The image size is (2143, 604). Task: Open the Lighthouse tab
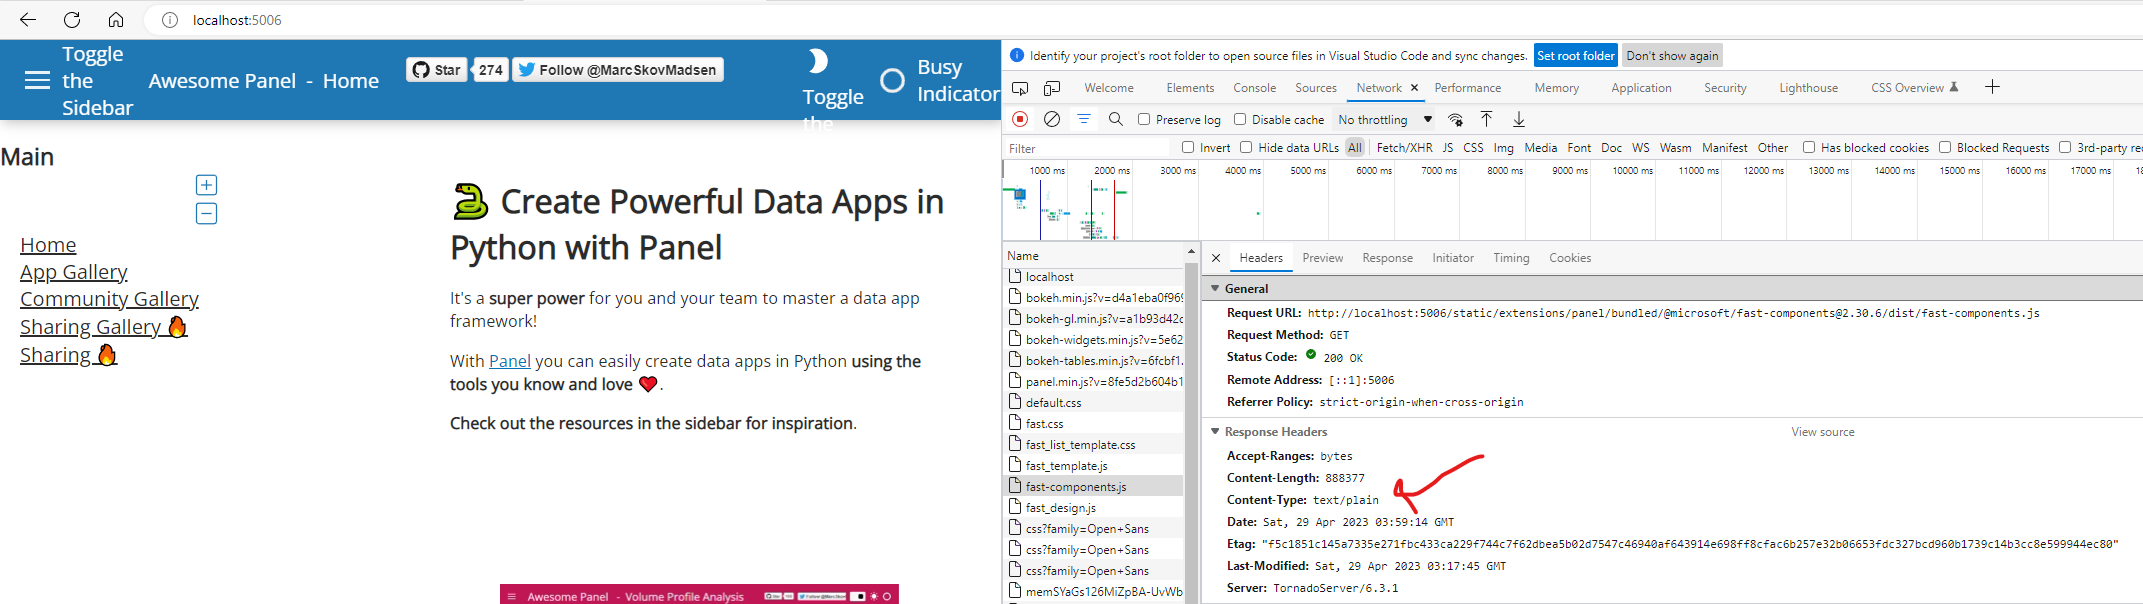pyautogui.click(x=1808, y=88)
